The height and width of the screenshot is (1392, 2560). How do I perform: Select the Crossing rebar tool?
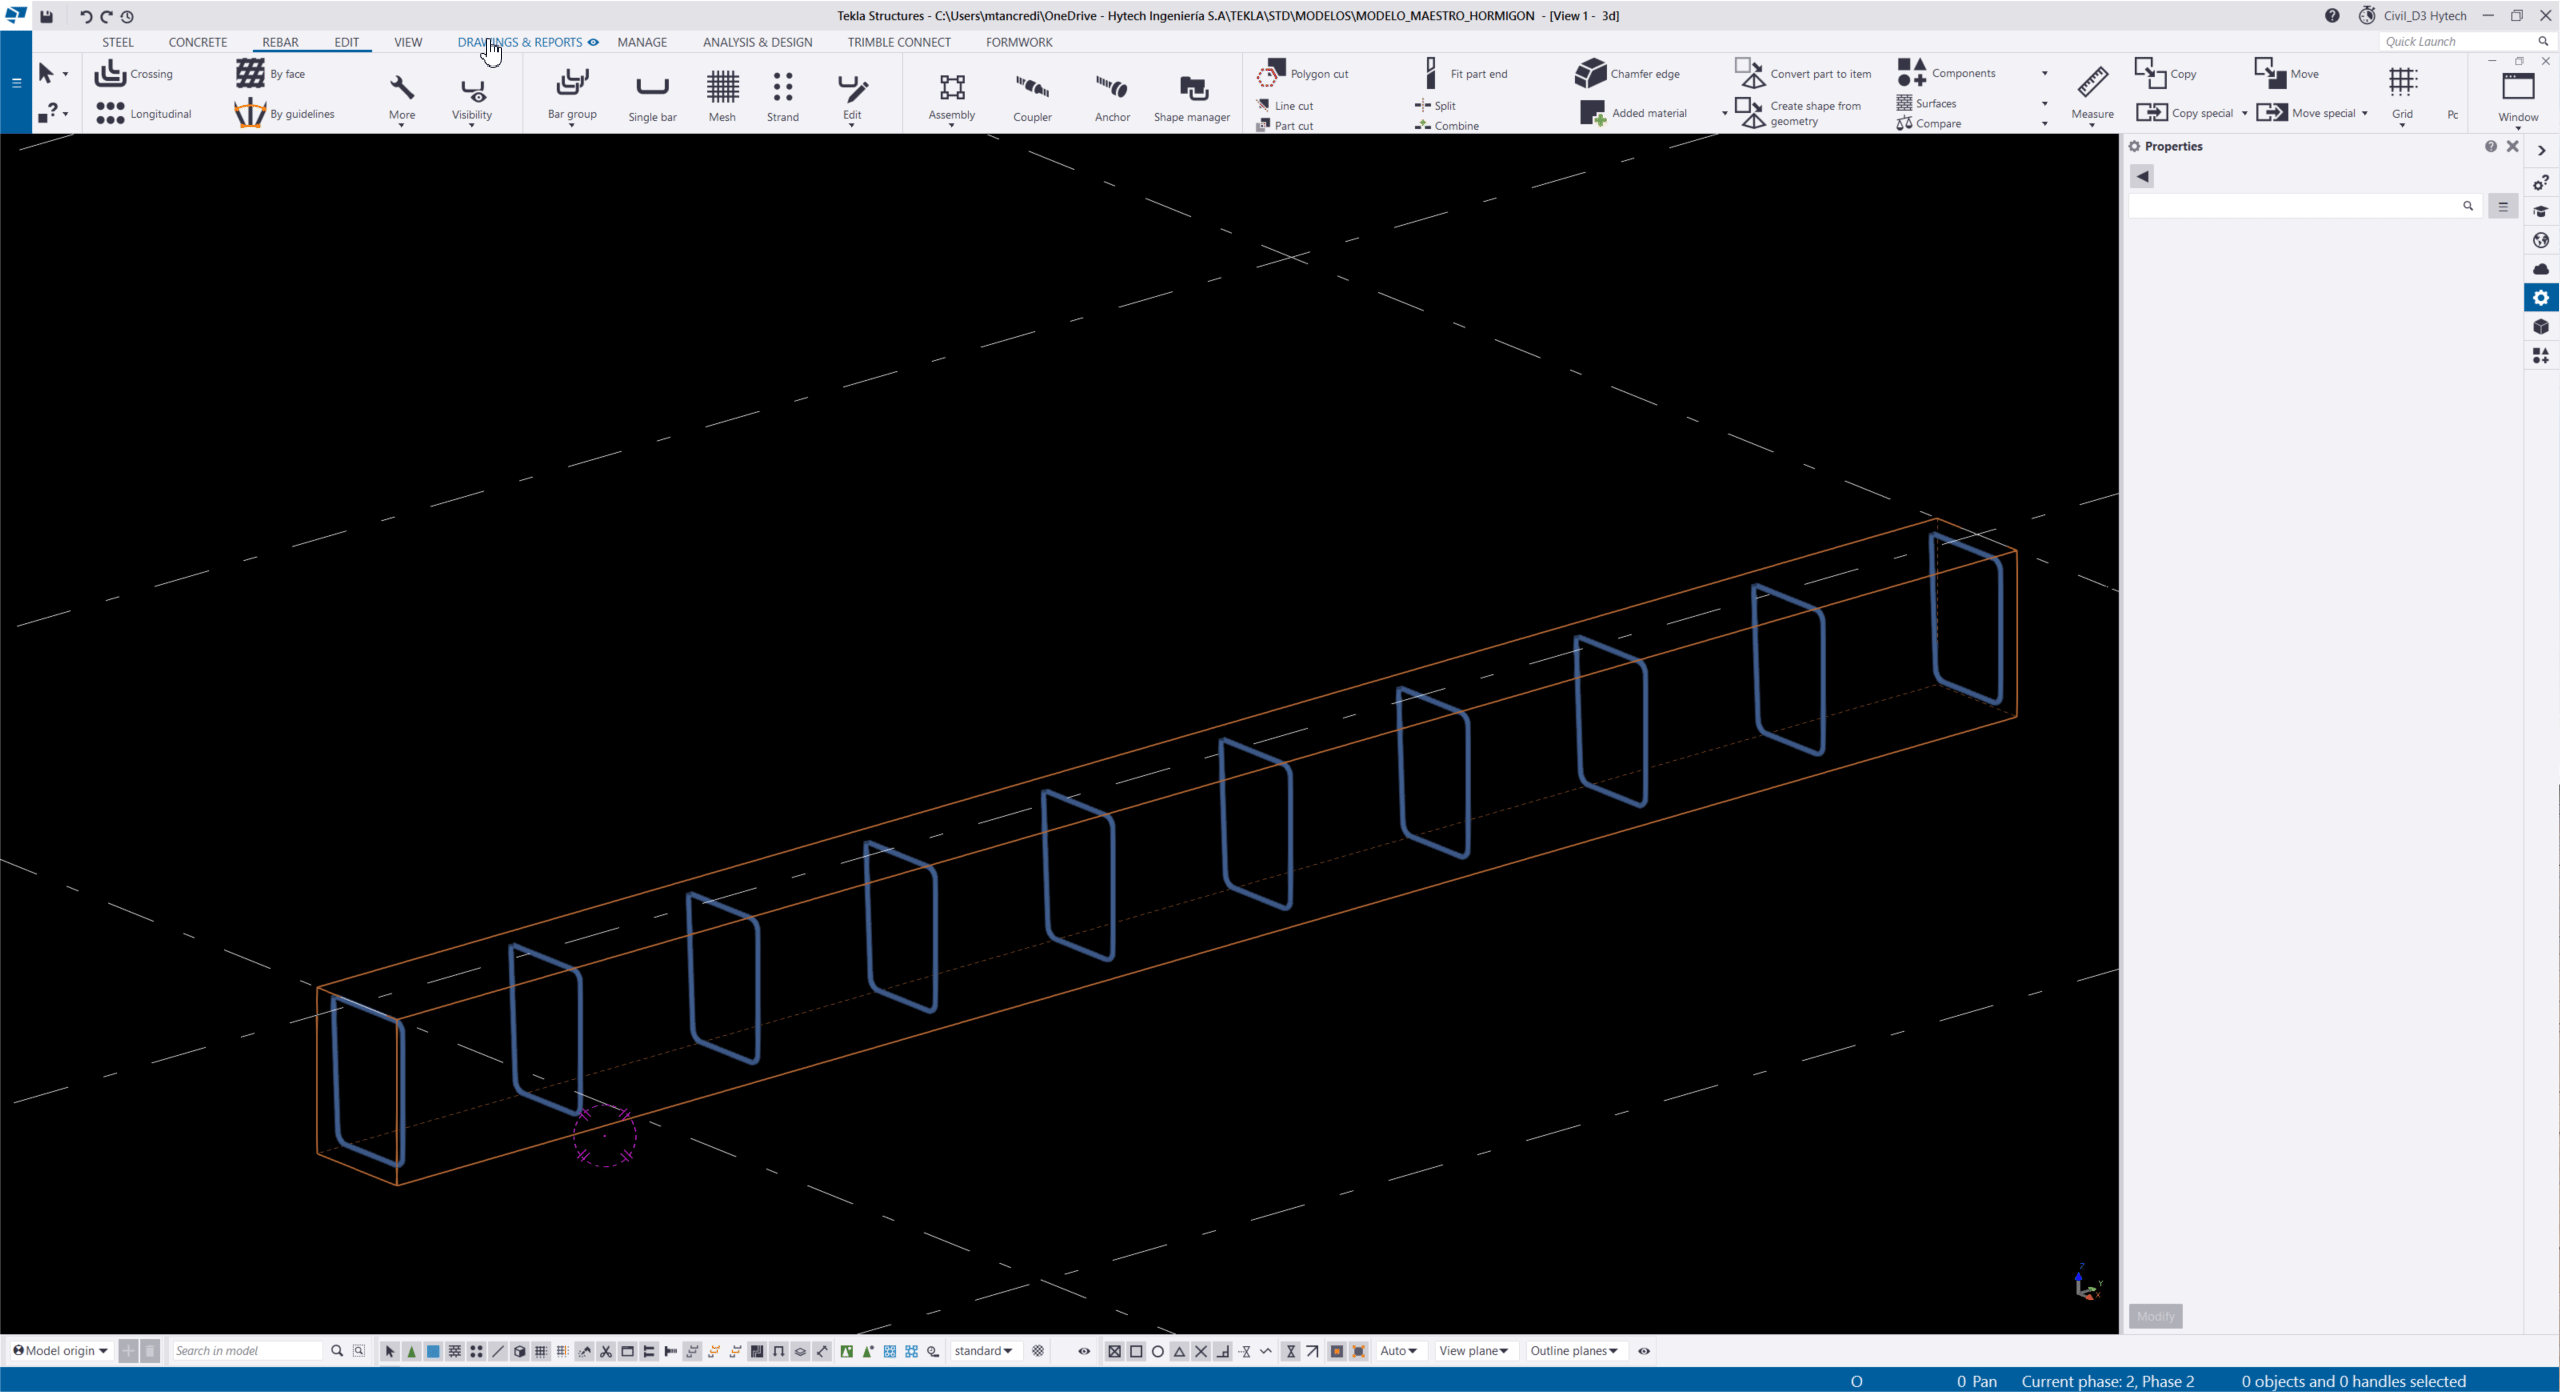point(133,73)
